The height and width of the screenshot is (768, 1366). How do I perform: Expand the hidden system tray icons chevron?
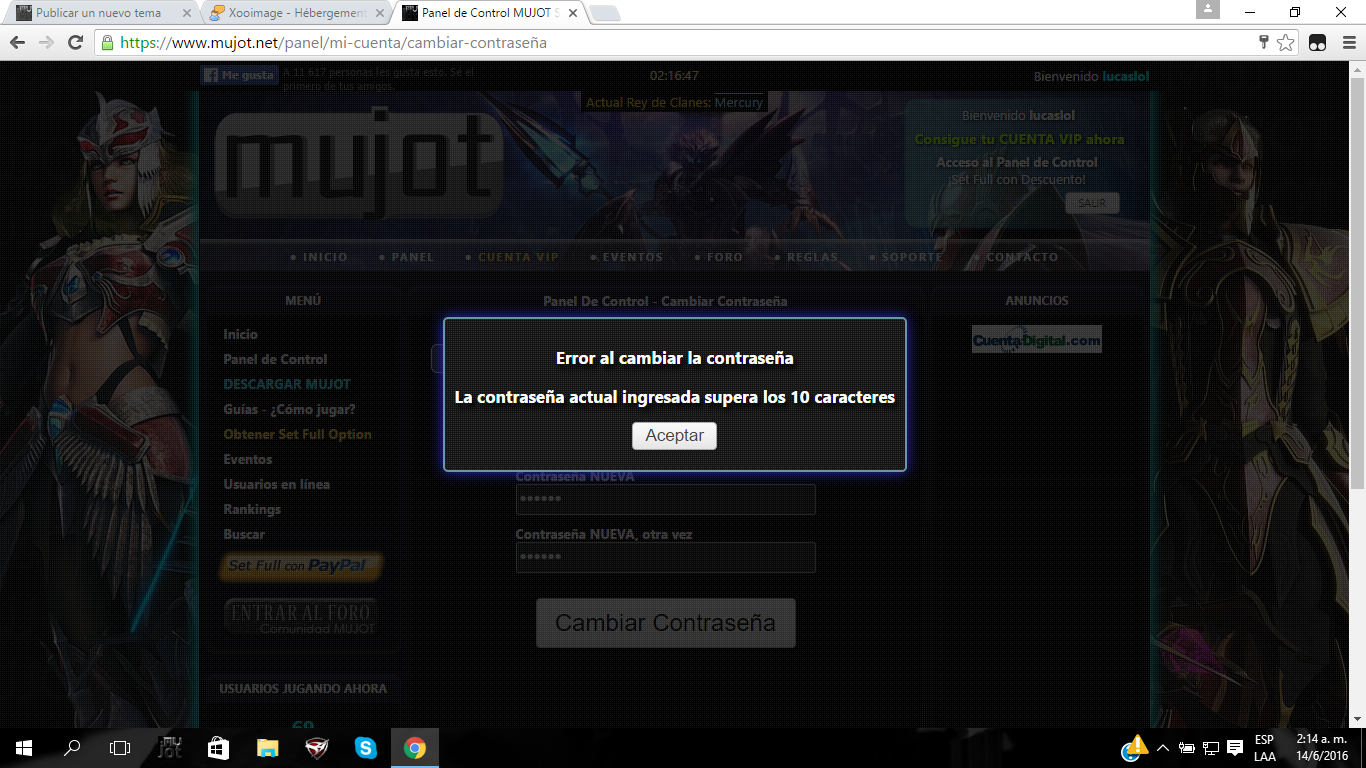tap(1162, 748)
